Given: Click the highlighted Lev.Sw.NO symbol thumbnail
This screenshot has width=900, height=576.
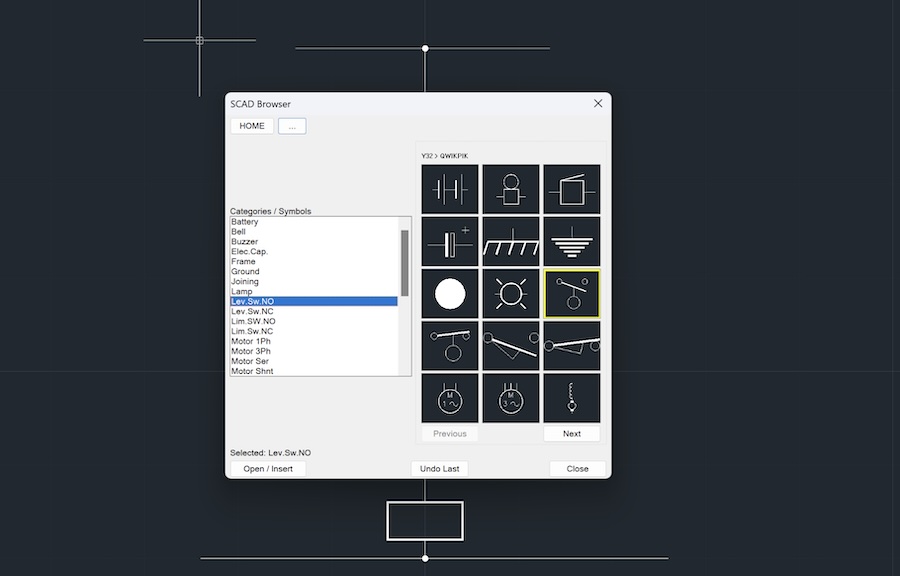Looking at the screenshot, I should pos(572,294).
